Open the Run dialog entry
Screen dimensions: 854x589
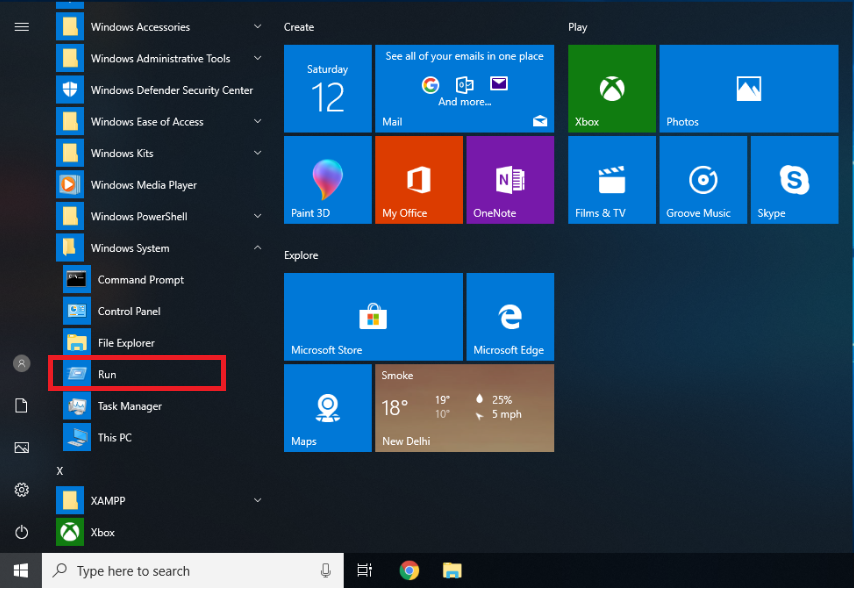(x=159, y=374)
